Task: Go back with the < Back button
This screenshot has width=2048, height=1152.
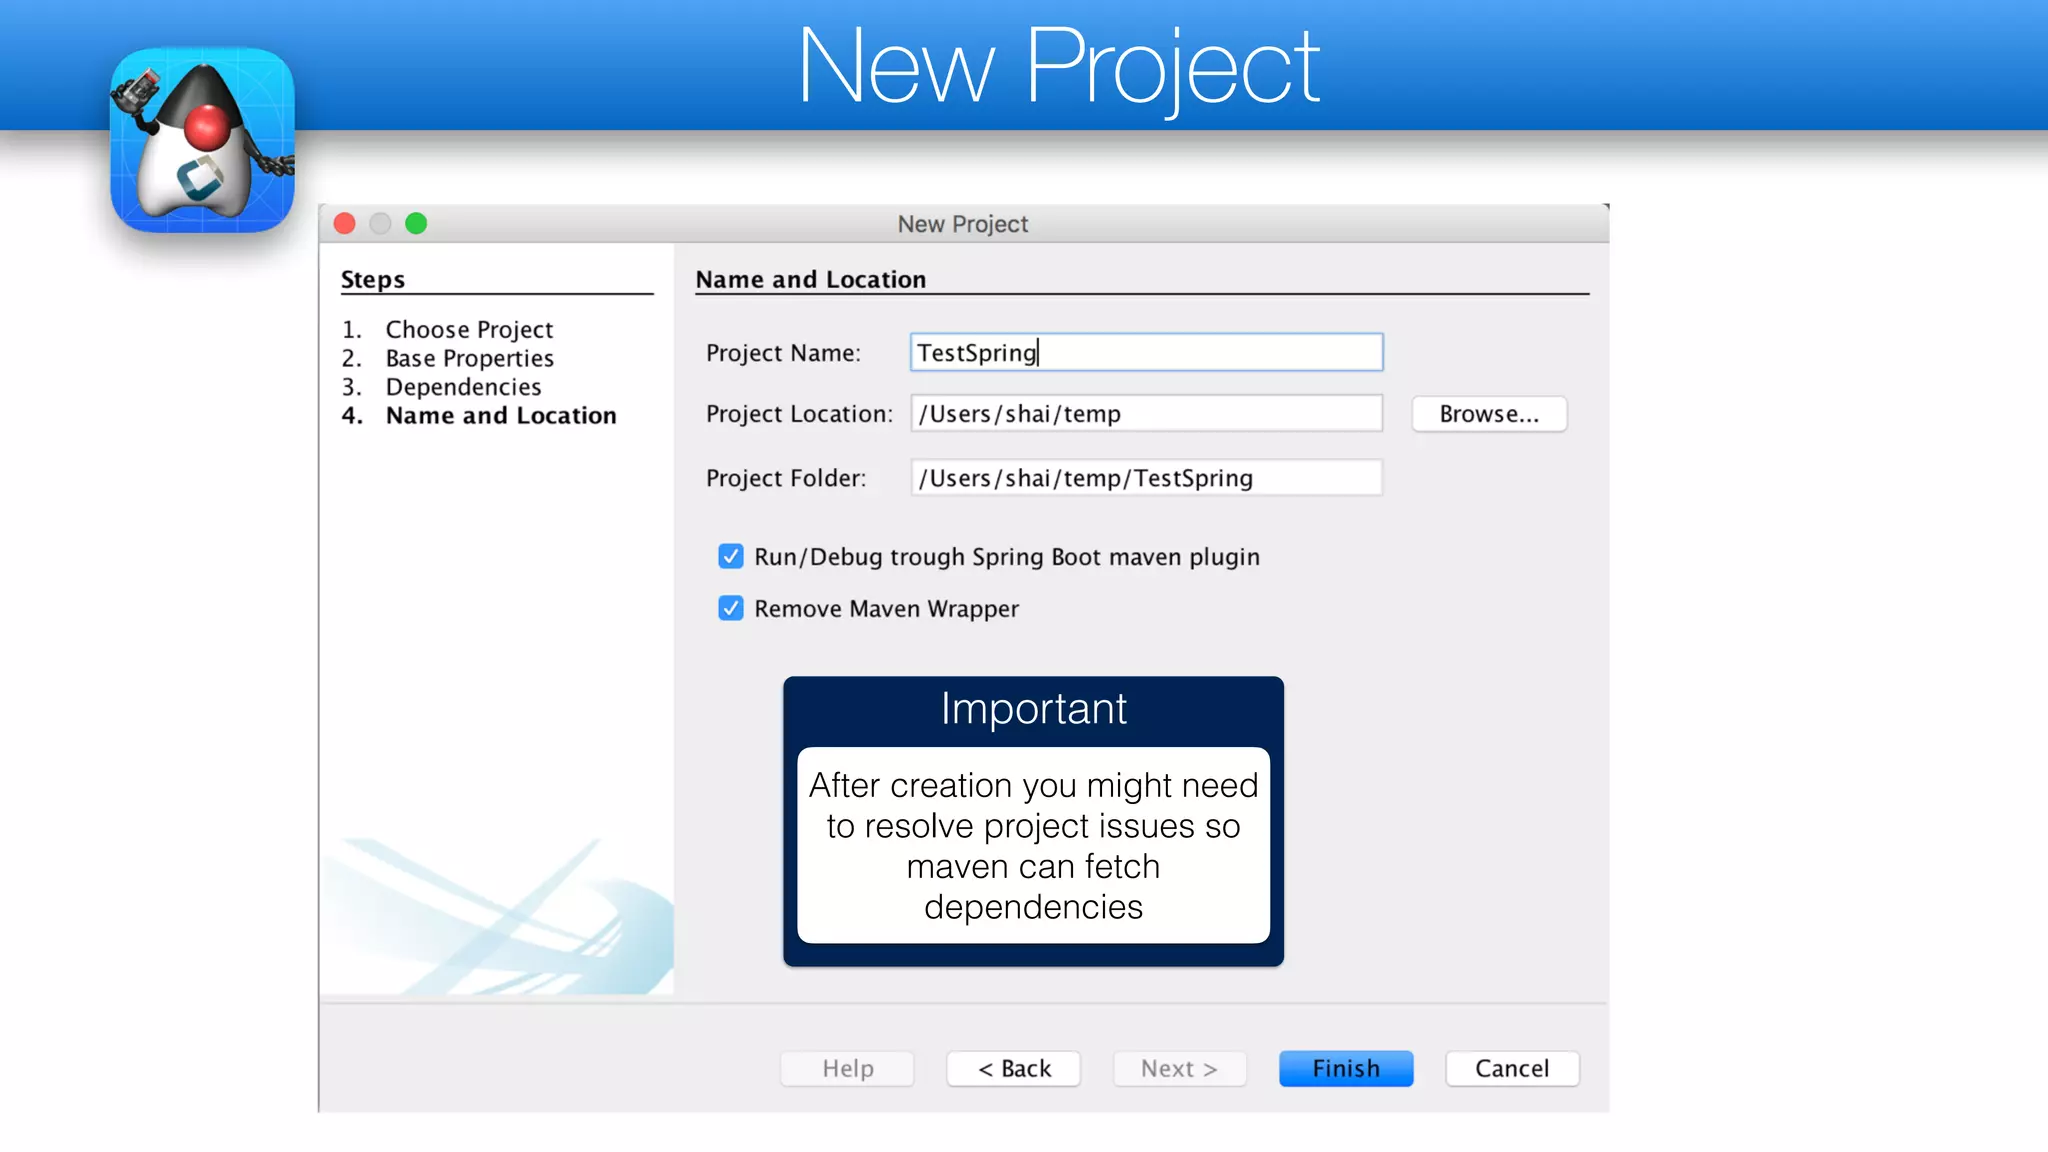Action: pyautogui.click(x=1013, y=1069)
